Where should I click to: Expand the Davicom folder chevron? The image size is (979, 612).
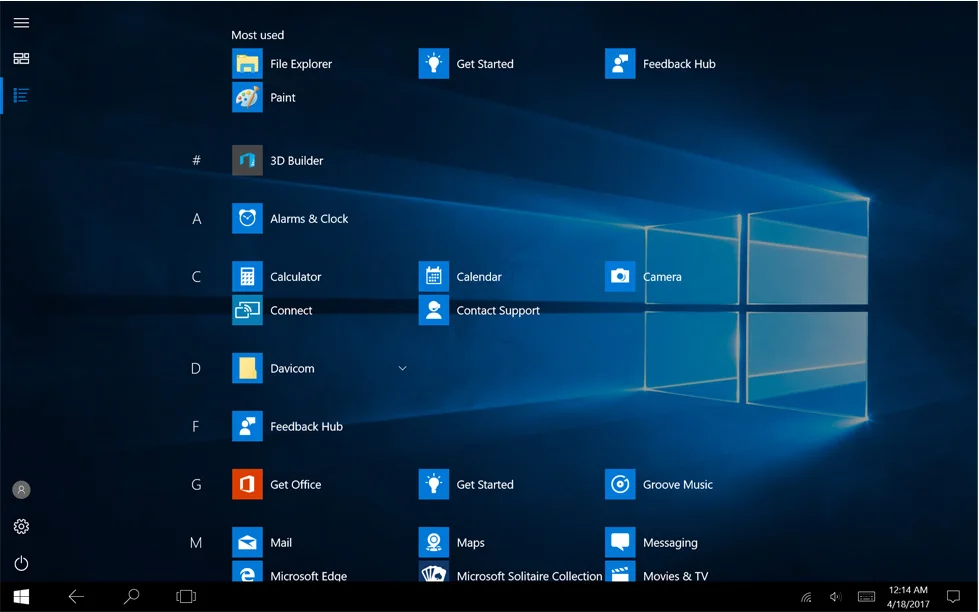pyautogui.click(x=403, y=368)
